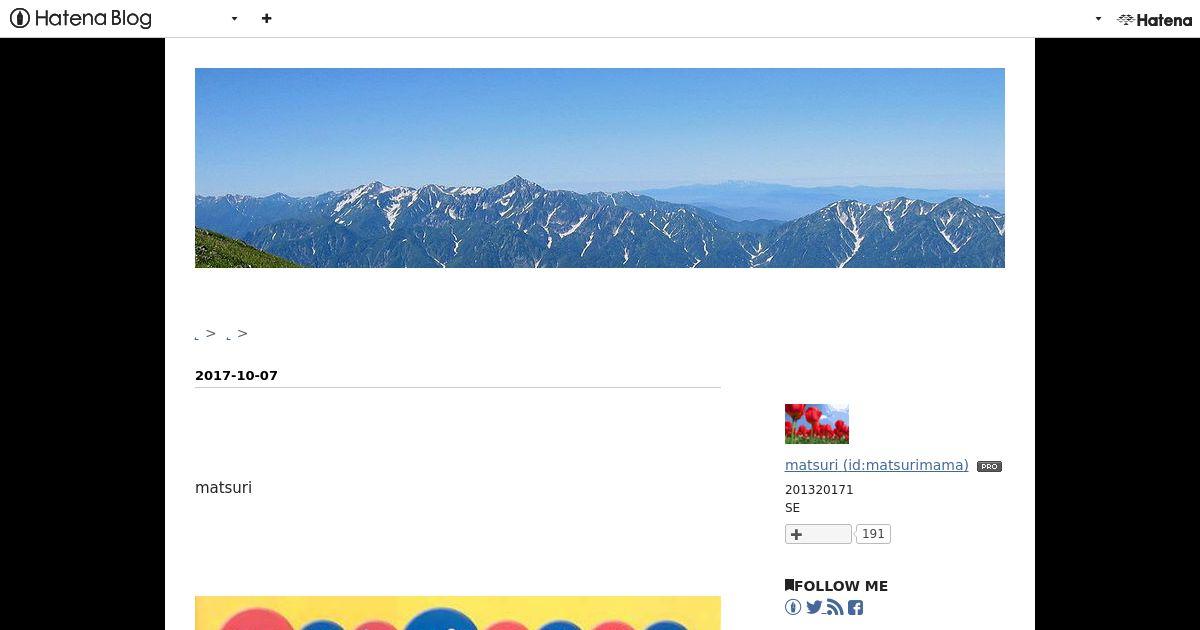The height and width of the screenshot is (630, 1200).
Task: Open the dropdown next to Hatena Blog
Action: 234,19
